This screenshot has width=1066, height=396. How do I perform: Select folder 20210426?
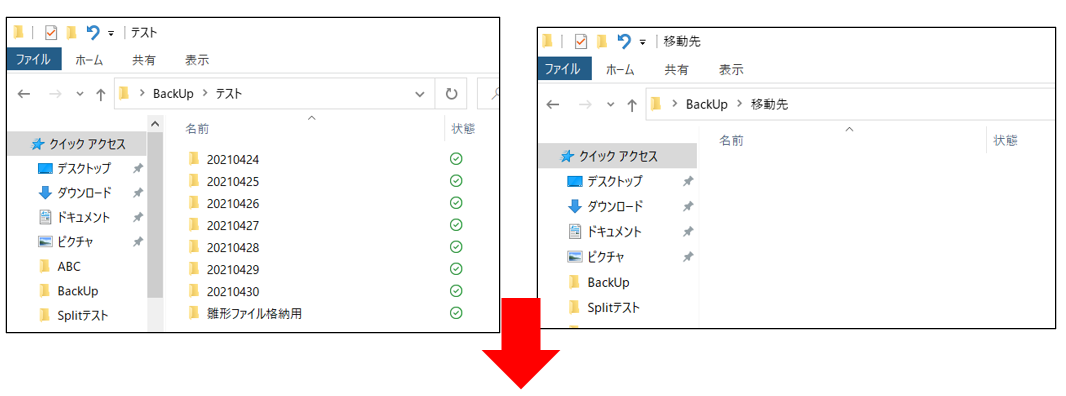click(233, 203)
